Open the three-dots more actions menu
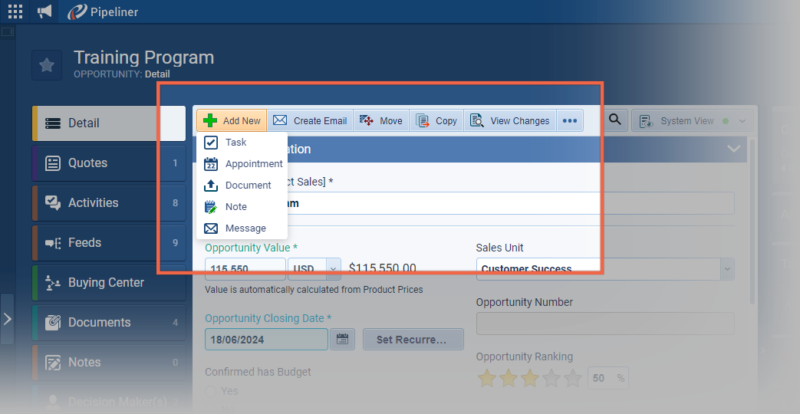This screenshot has width=800, height=414. coord(570,121)
